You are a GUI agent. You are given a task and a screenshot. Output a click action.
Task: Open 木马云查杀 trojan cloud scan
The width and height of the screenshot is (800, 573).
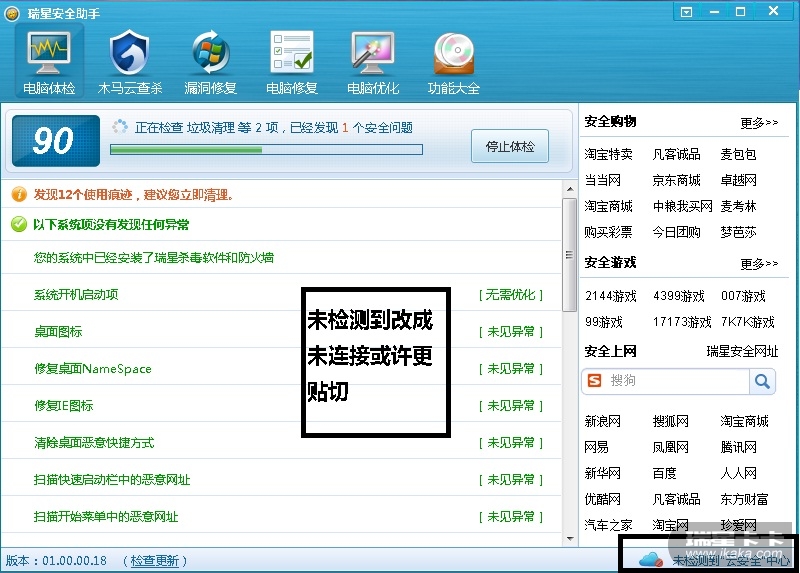point(130,62)
